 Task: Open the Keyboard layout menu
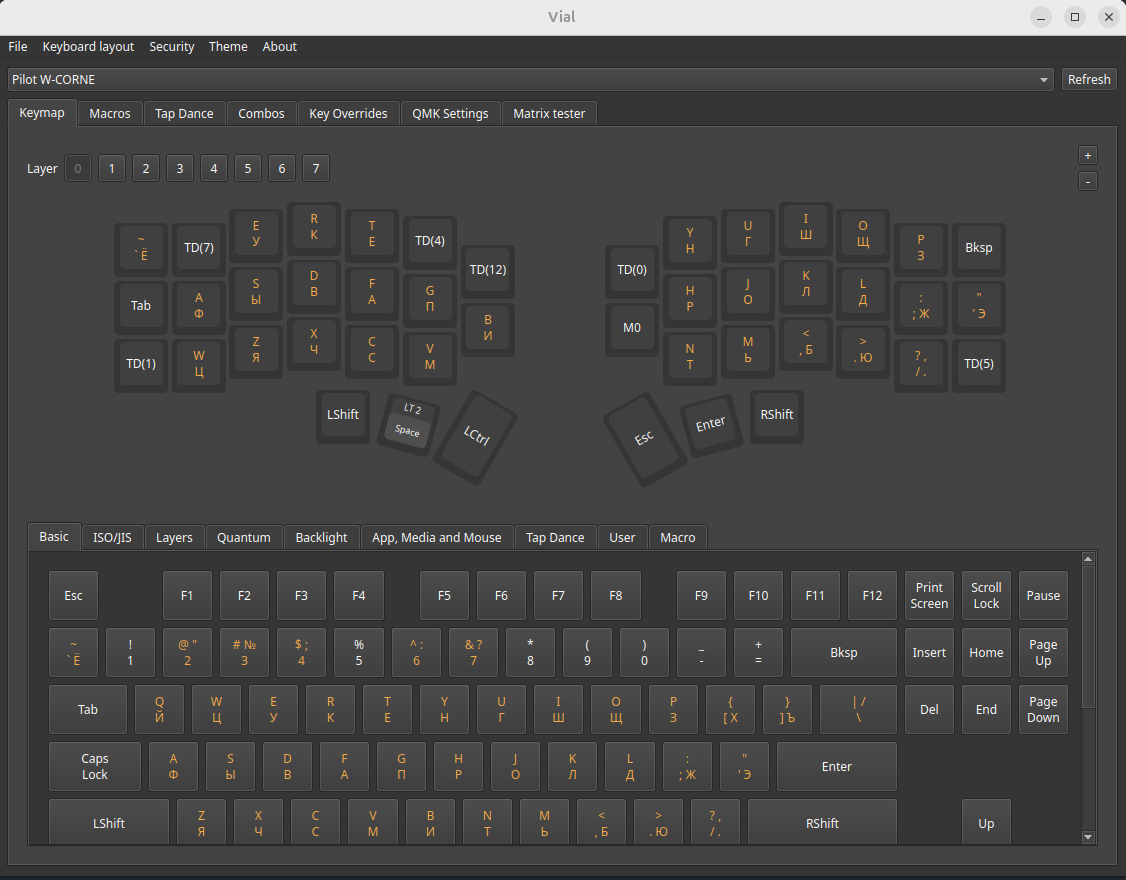[x=88, y=47]
